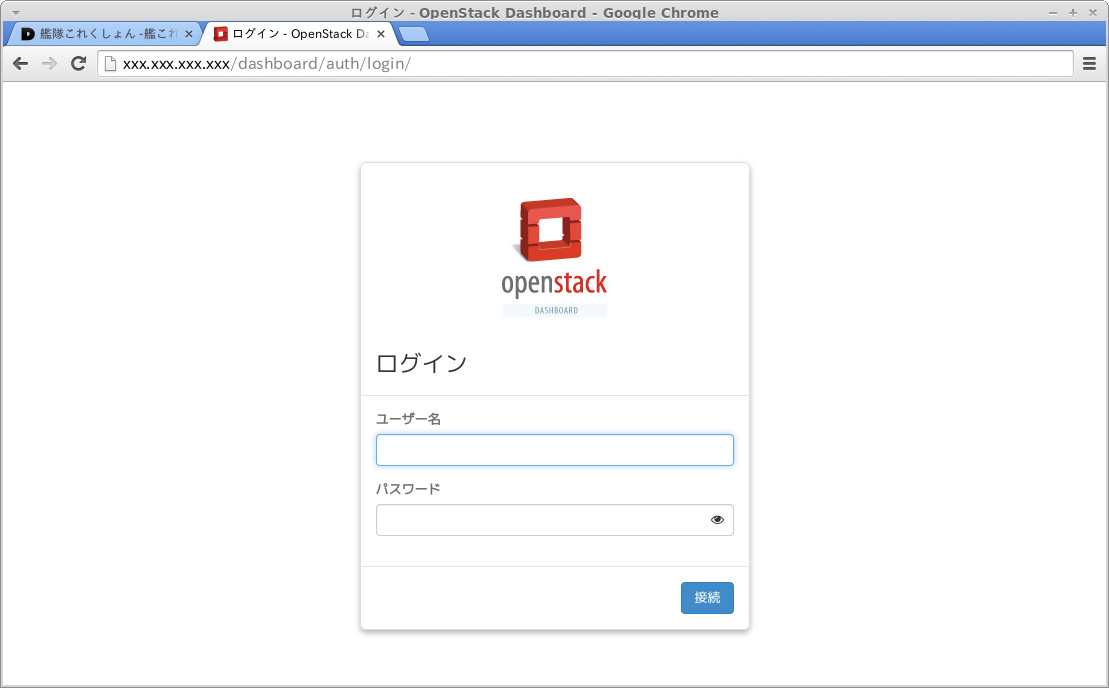1109x688 pixels.
Task: Click the browser Back arrow
Action: coord(20,64)
